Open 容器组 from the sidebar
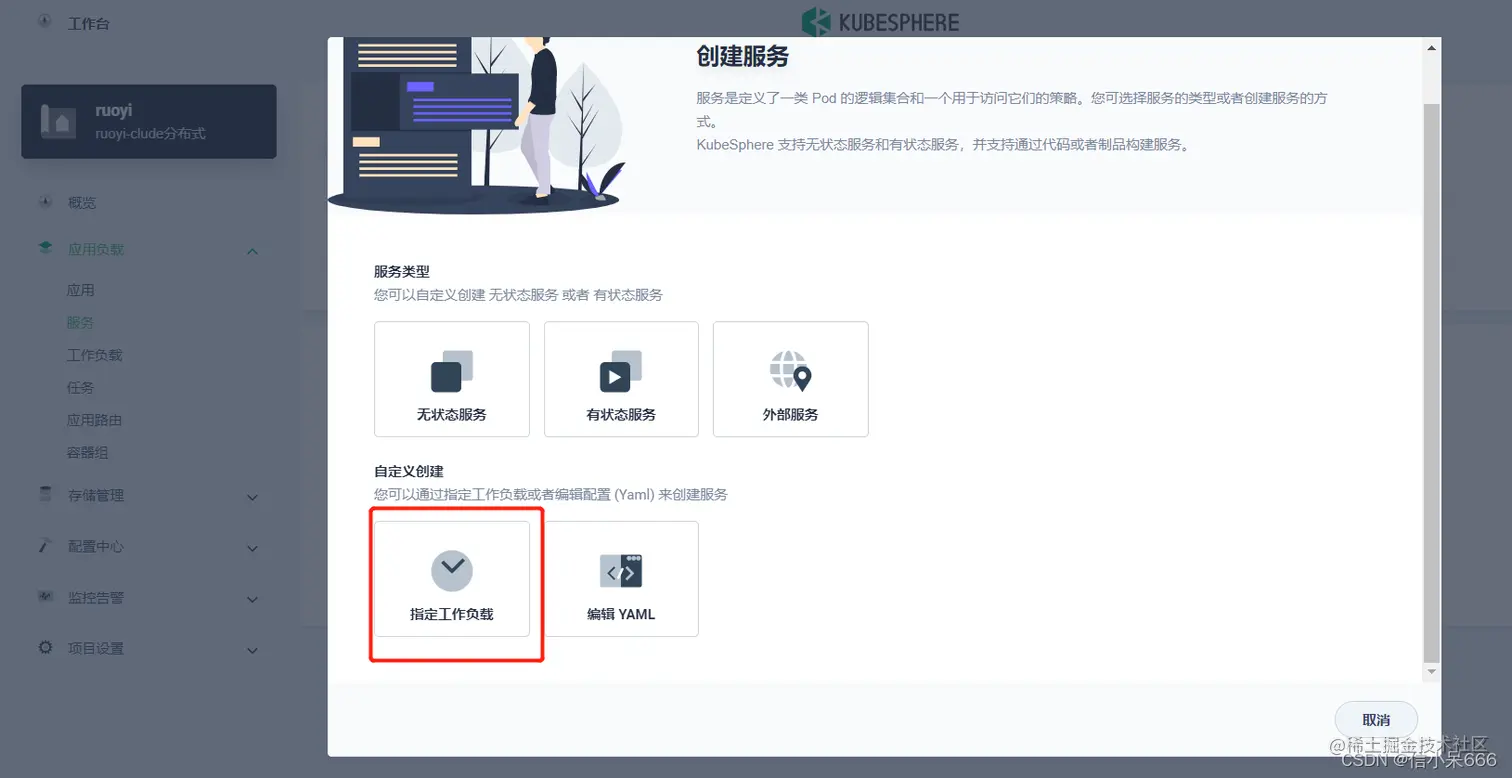The width and height of the screenshot is (1512, 778). pyautogui.click(x=88, y=452)
